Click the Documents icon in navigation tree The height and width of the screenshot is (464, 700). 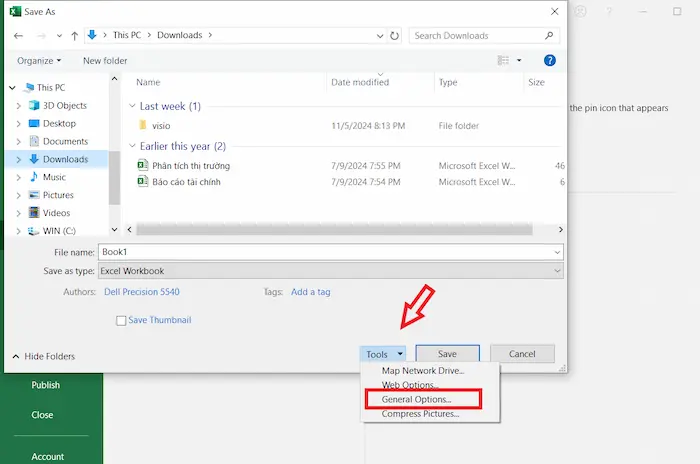point(34,141)
